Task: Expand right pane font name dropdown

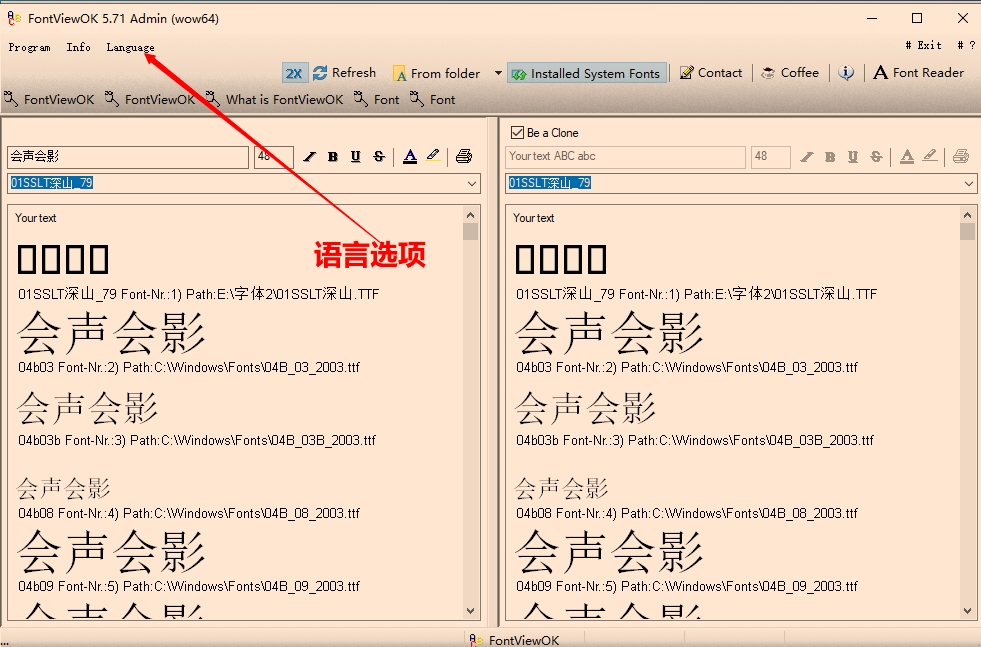Action: coord(969,183)
